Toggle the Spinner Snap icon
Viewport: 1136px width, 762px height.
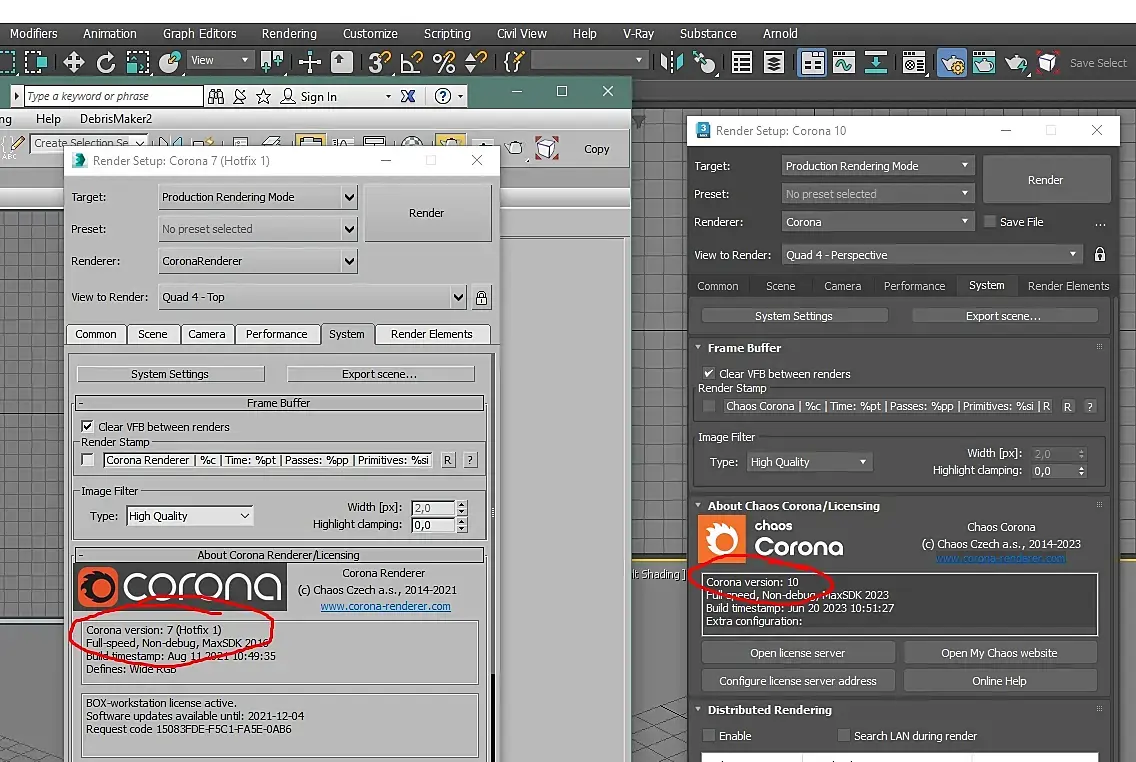(475, 62)
